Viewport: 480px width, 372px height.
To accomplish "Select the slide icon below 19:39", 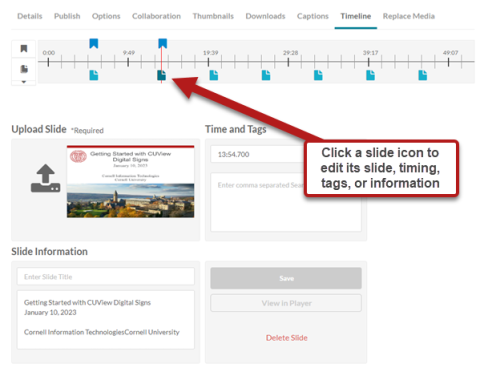I will coord(214,75).
